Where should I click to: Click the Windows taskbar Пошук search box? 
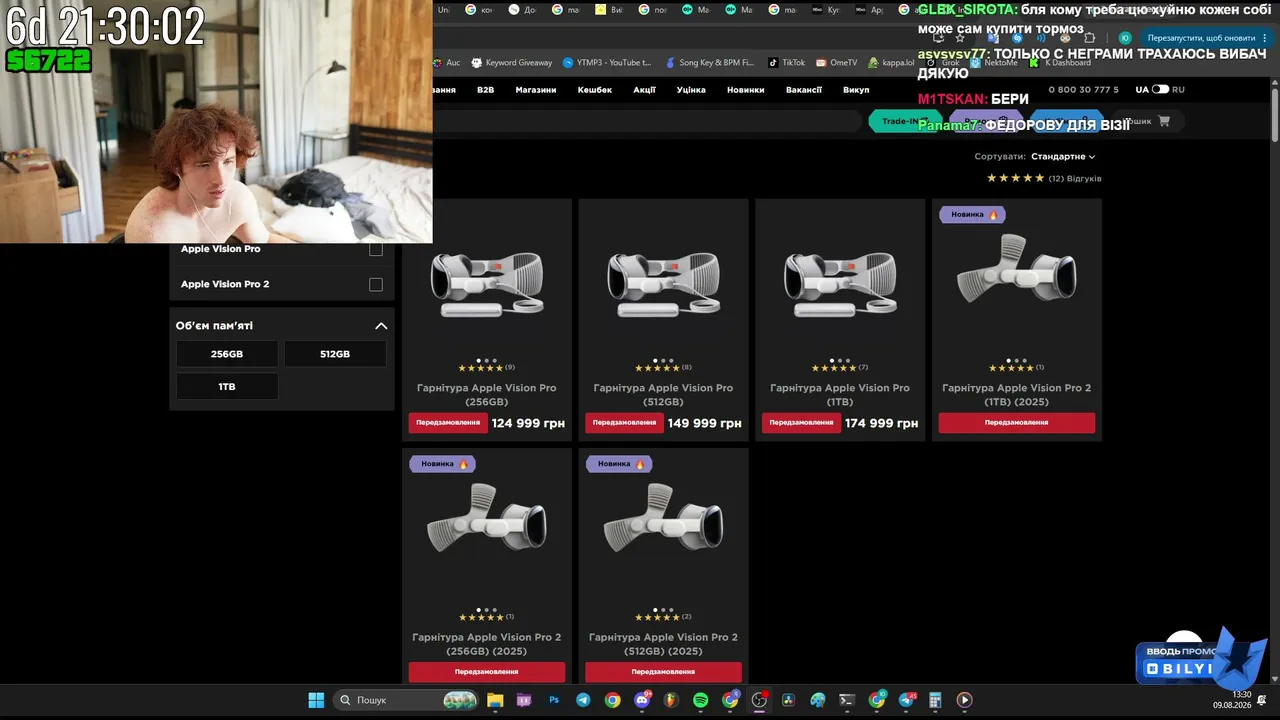(404, 700)
